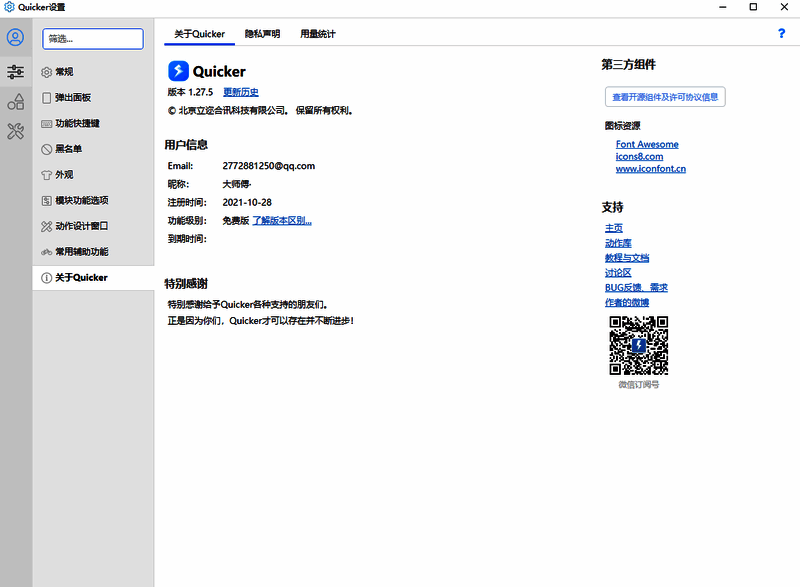The image size is (800, 587).
Task: Click the 查看开源组件及许可协议信息 button
Action: tap(666, 97)
